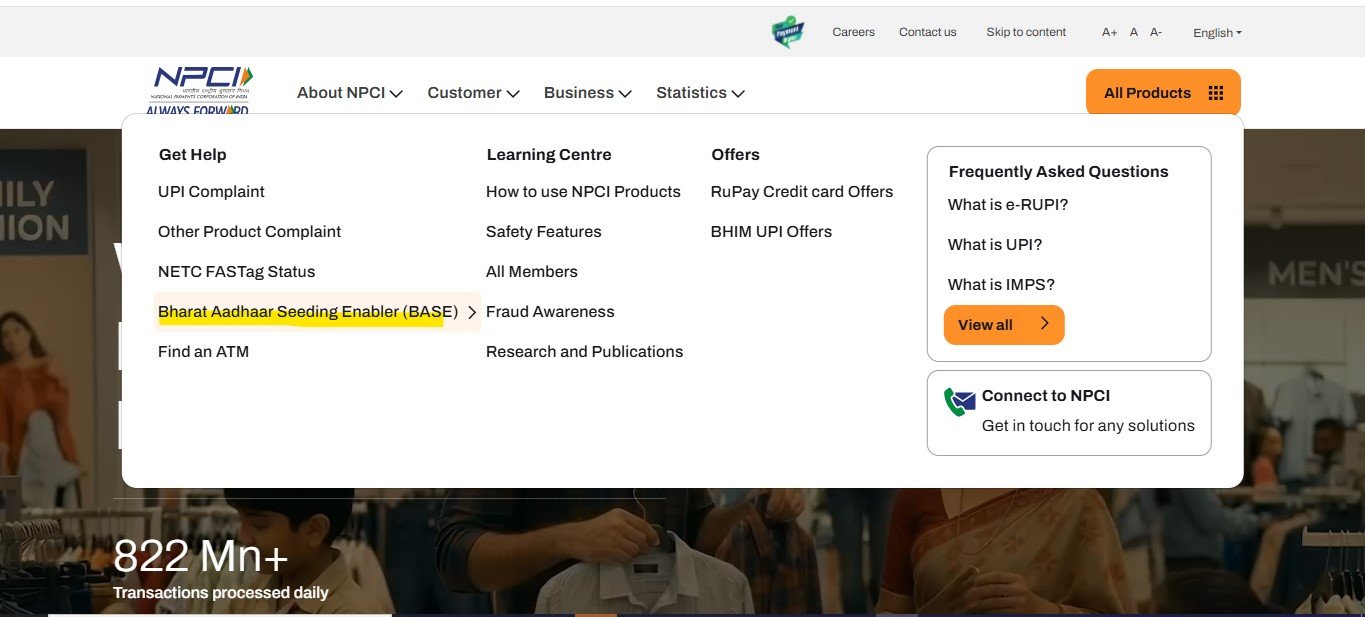The image size is (1365, 617).
Task: Reset font size with A
Action: pos(1134,32)
